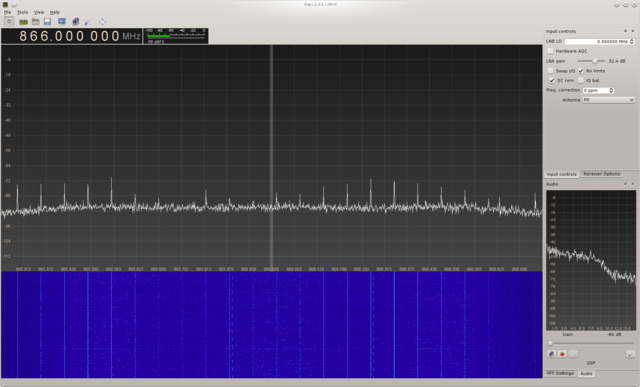Uncheck the No limits checkbox

pos(581,71)
